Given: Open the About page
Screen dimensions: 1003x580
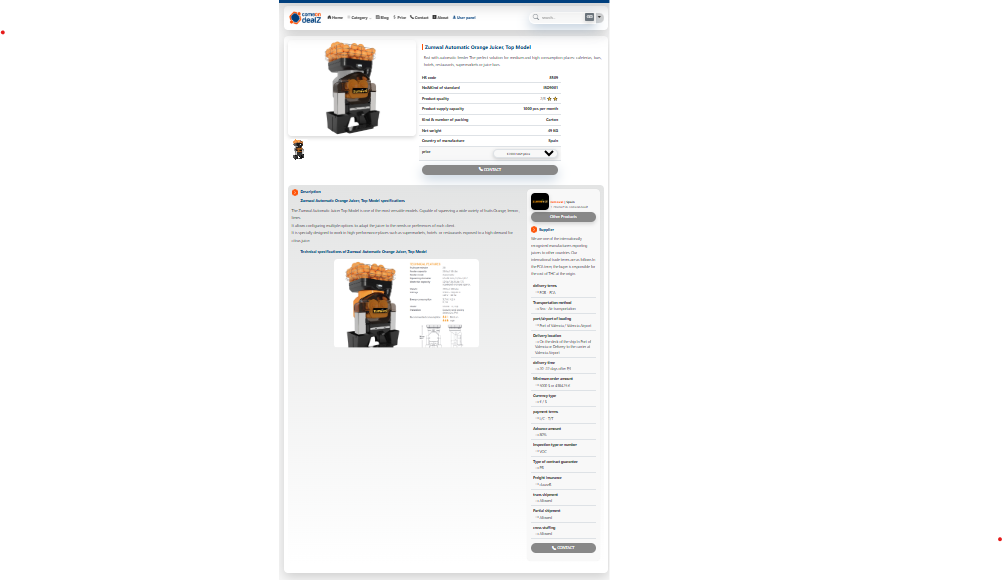Looking at the screenshot, I should (441, 17).
